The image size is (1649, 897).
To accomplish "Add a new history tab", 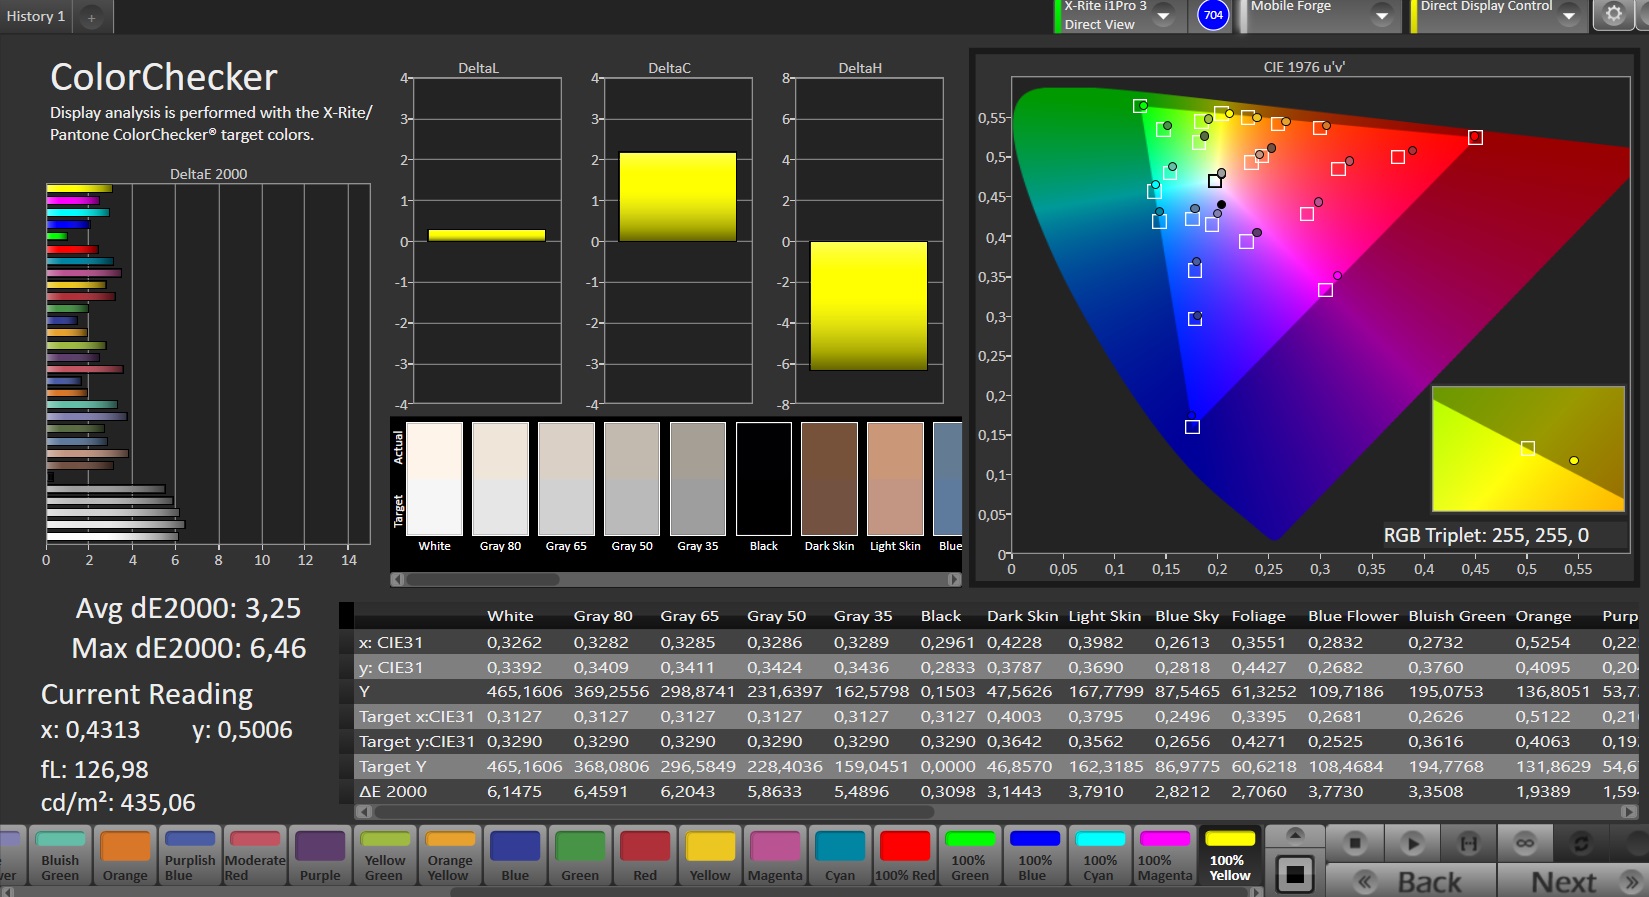I will [91, 17].
